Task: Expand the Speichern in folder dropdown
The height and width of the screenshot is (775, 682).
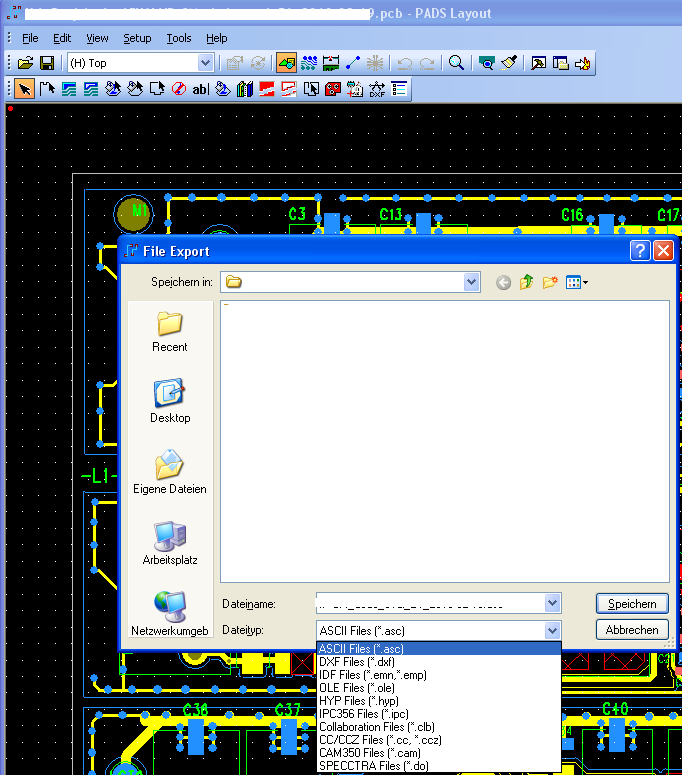Action: (x=471, y=282)
